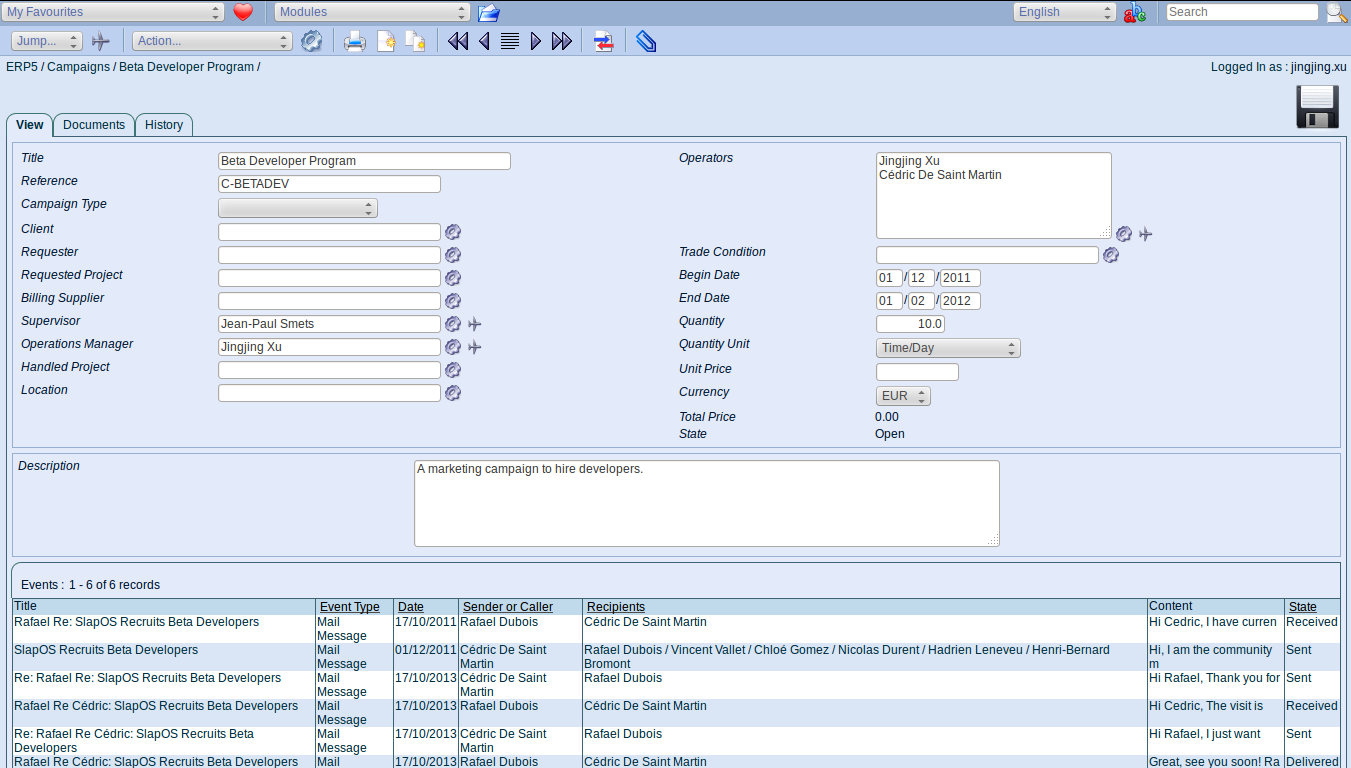Click the Campaigns breadcrumb link
This screenshot has width=1351, height=768.
[79, 67]
